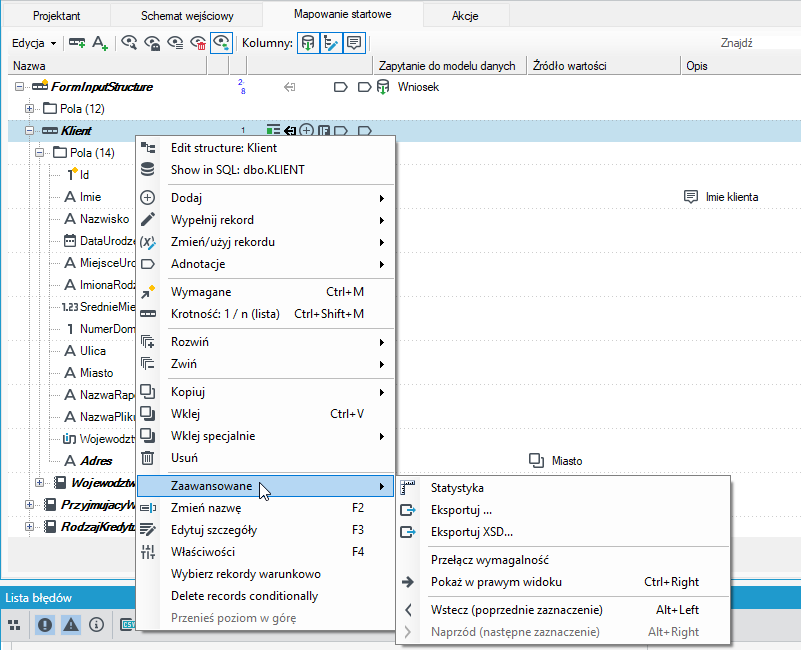Click the Wniosek database query icon

pos(383,87)
